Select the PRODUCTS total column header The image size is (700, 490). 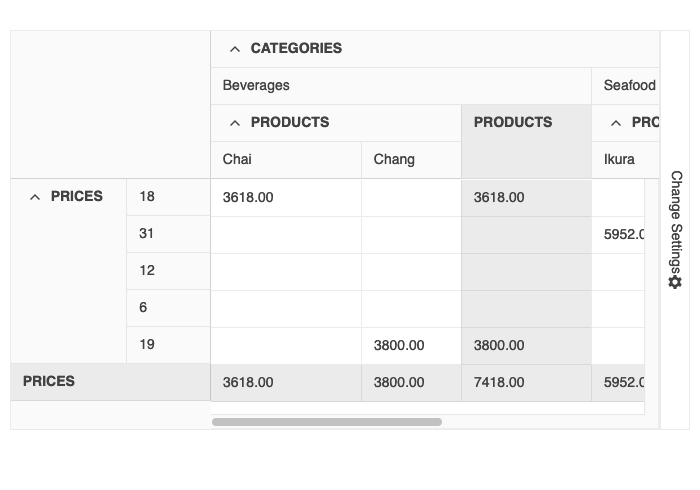click(x=513, y=123)
